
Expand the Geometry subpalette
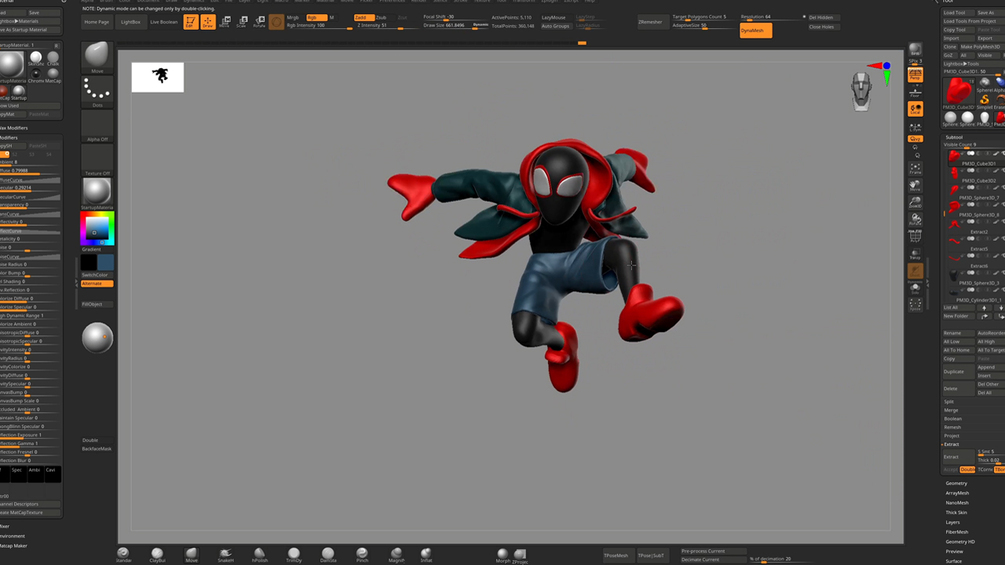click(956, 483)
